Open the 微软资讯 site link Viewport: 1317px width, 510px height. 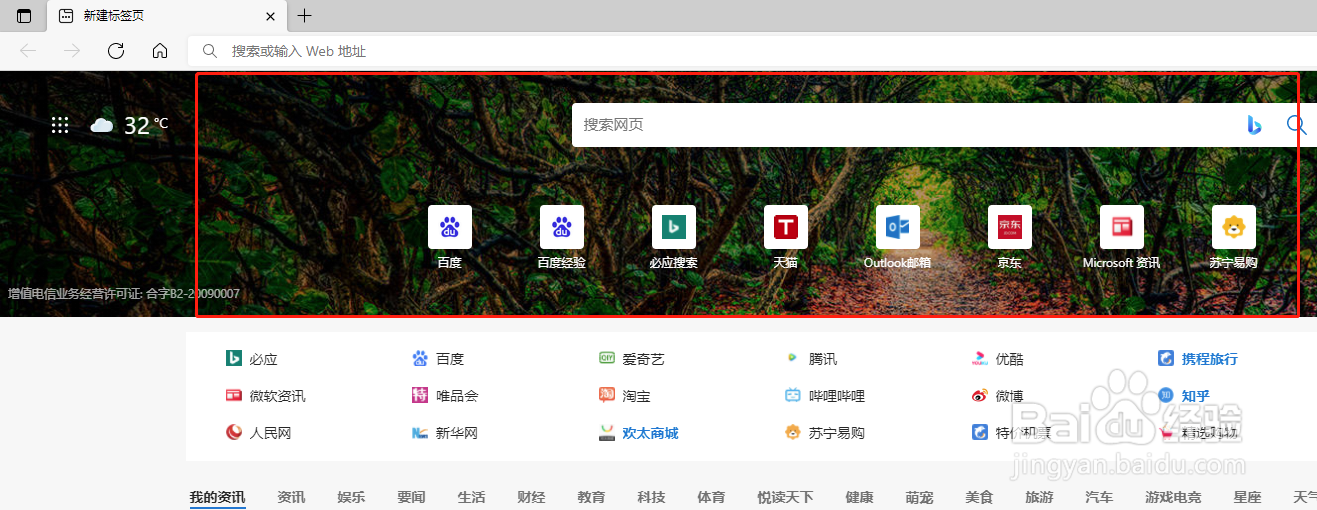click(x=265, y=396)
